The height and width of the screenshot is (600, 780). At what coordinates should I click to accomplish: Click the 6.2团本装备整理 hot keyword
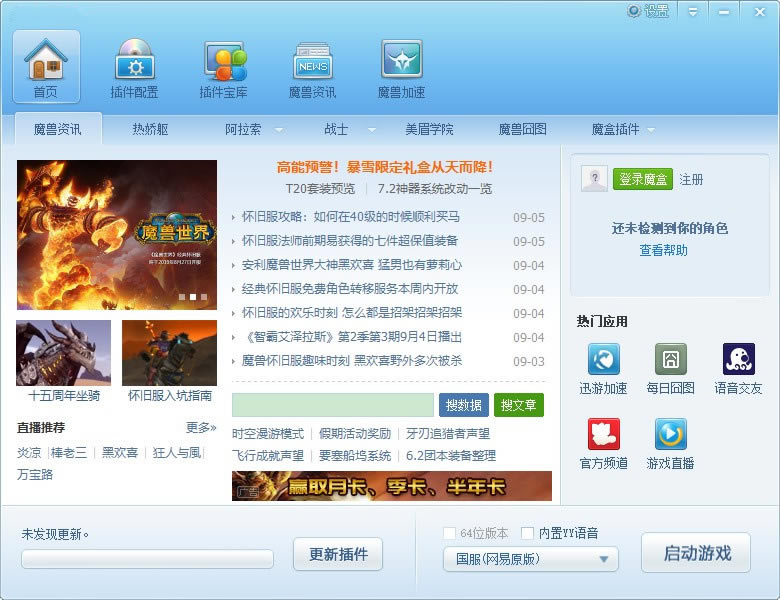[451, 456]
